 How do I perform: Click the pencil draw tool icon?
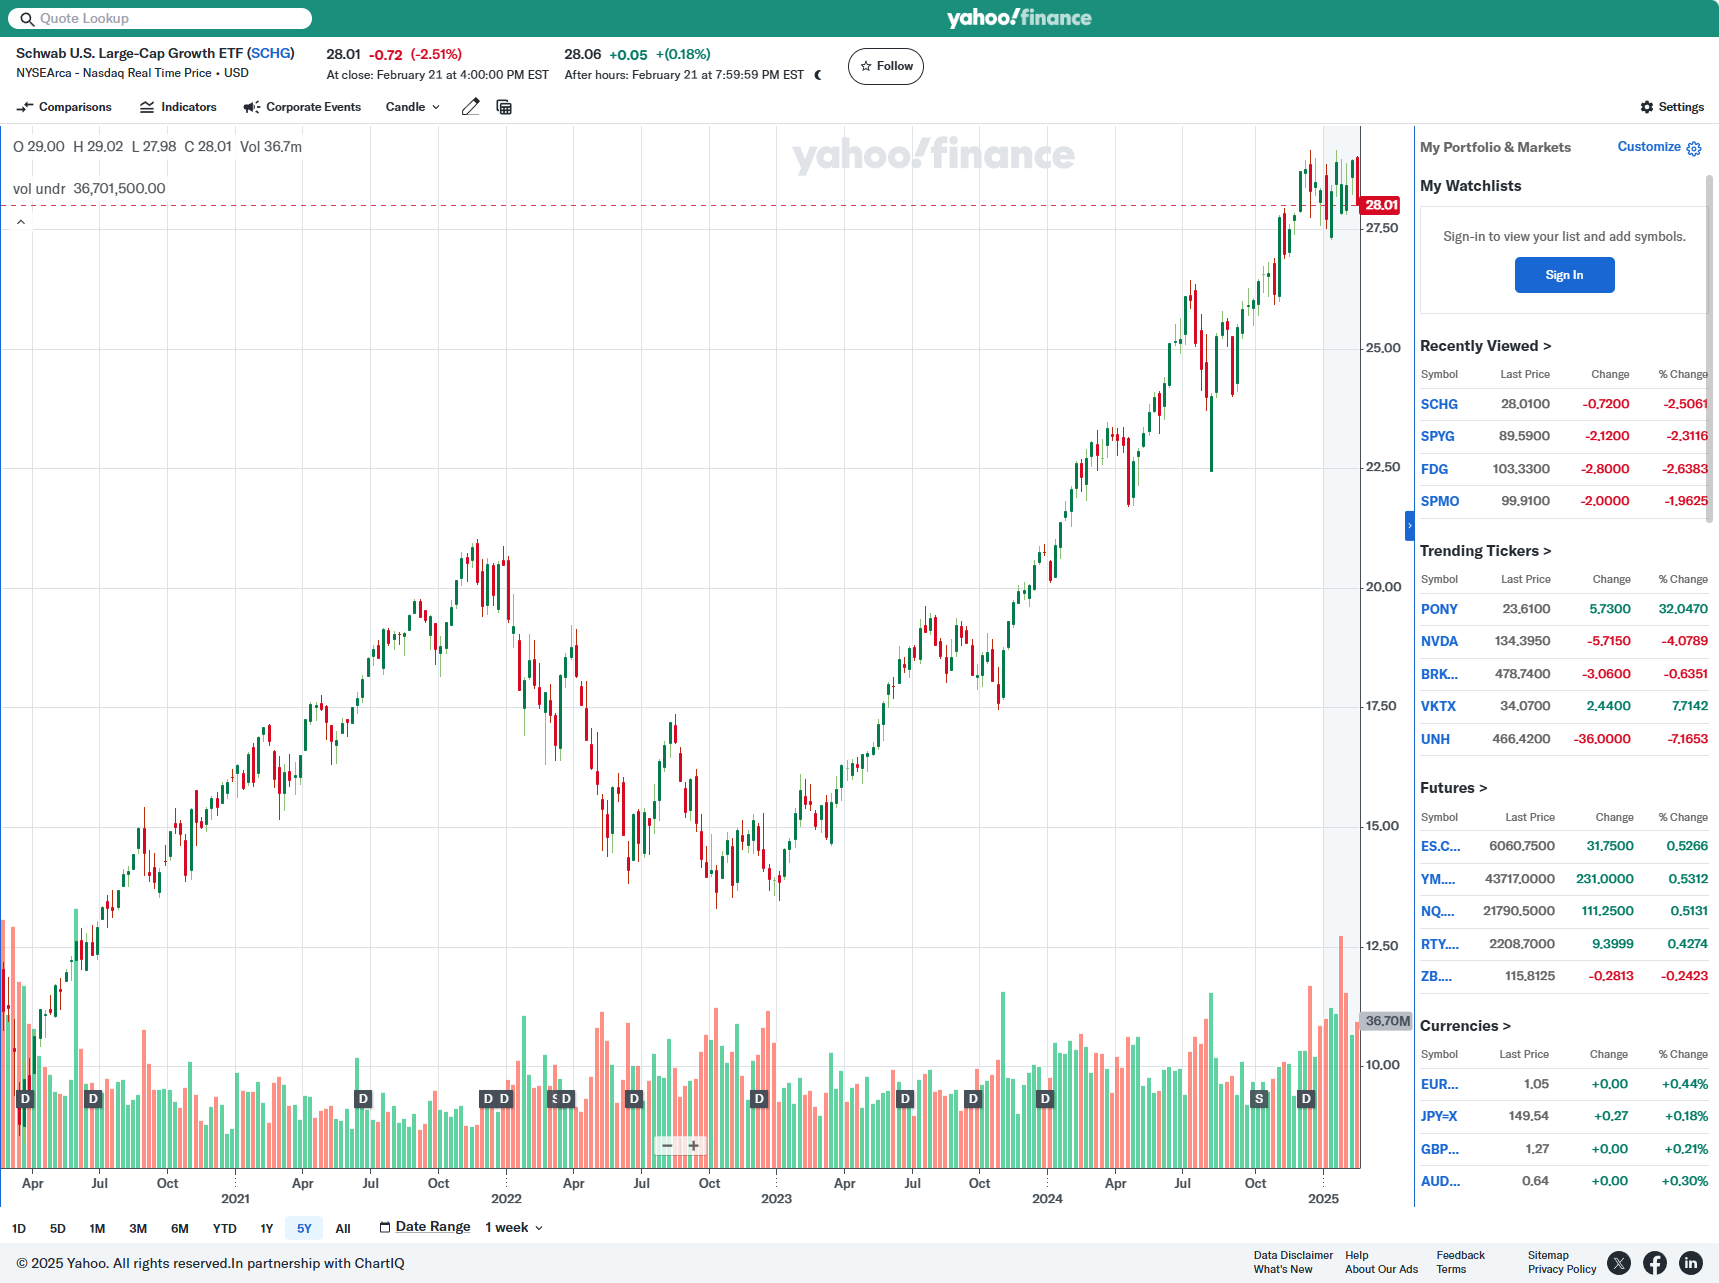(470, 107)
